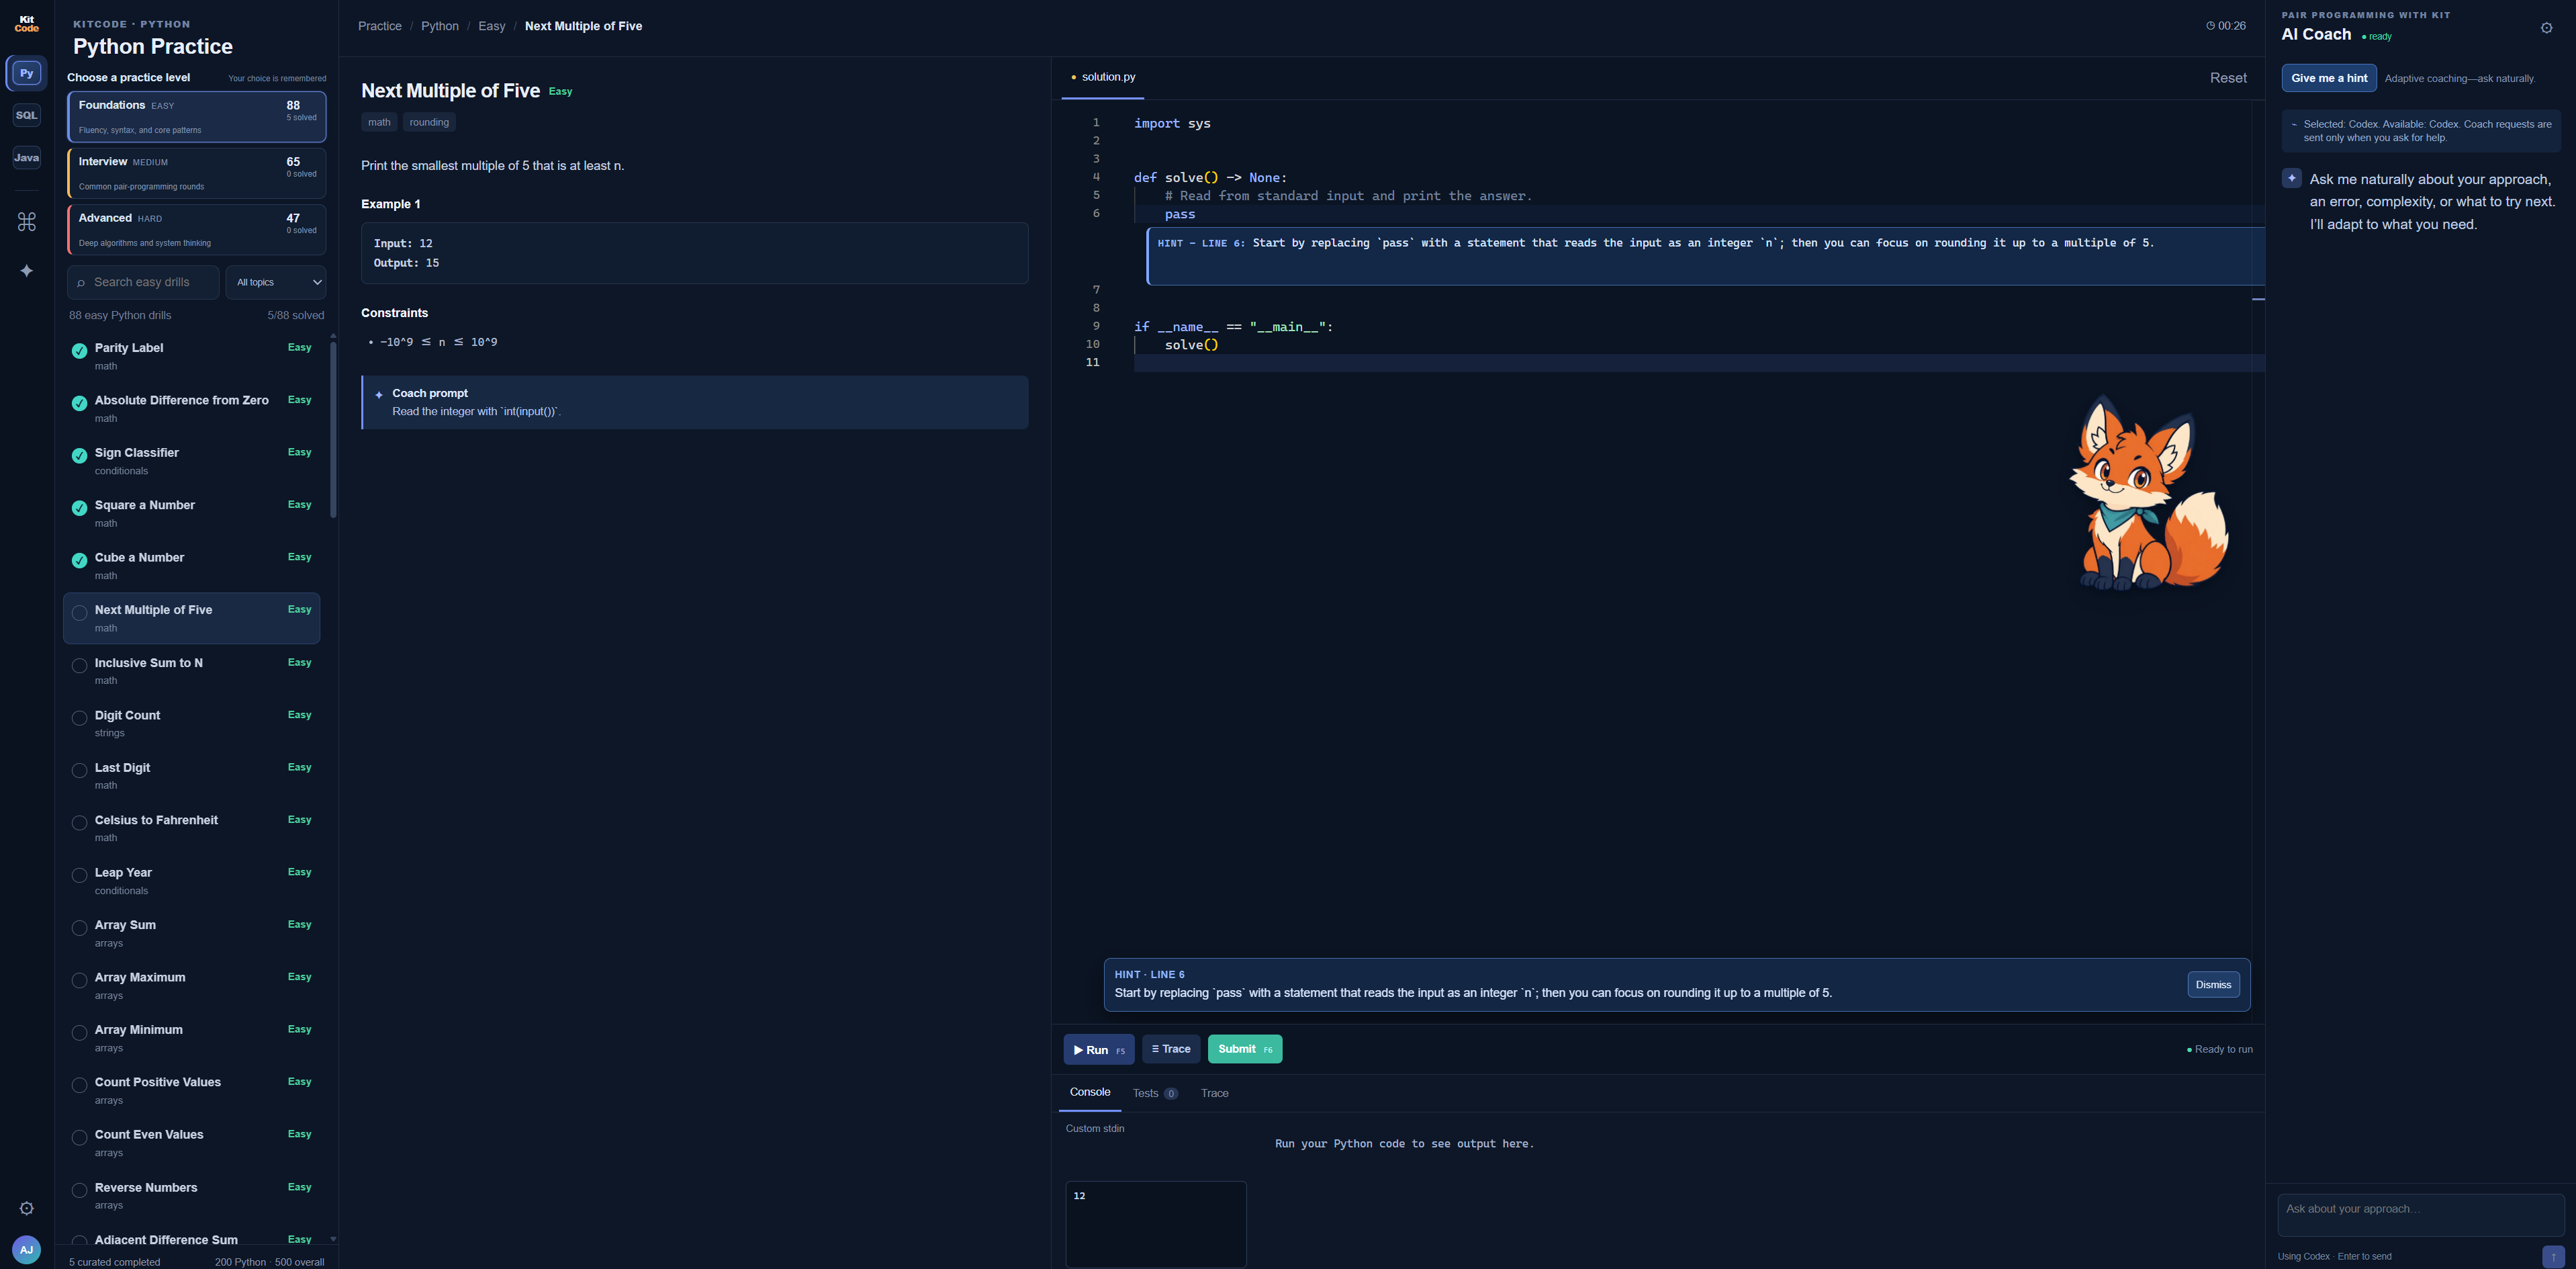Open the command shortcuts icon in sidebar
The width and height of the screenshot is (2576, 1269).
pos(27,222)
